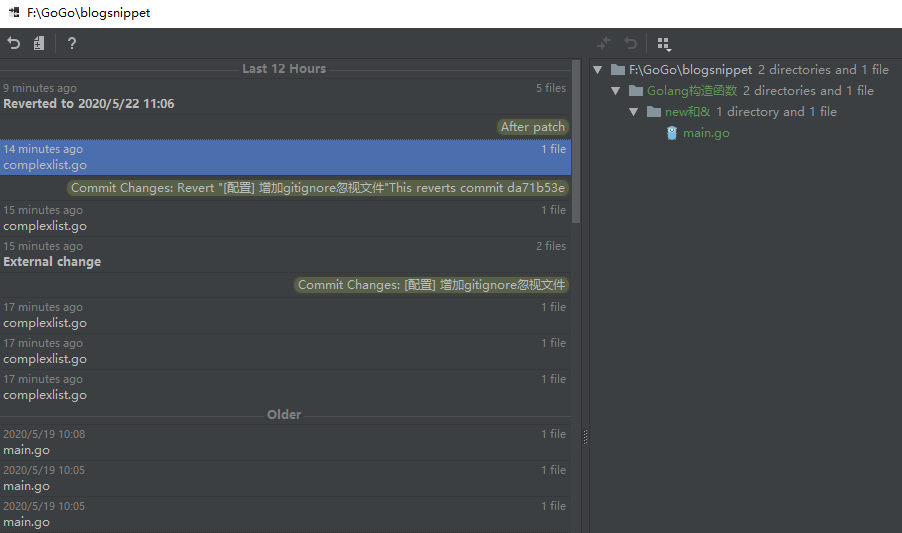Screen dimensions: 902x533
Task: Select the 'External change' history entry
Action: 52,262
